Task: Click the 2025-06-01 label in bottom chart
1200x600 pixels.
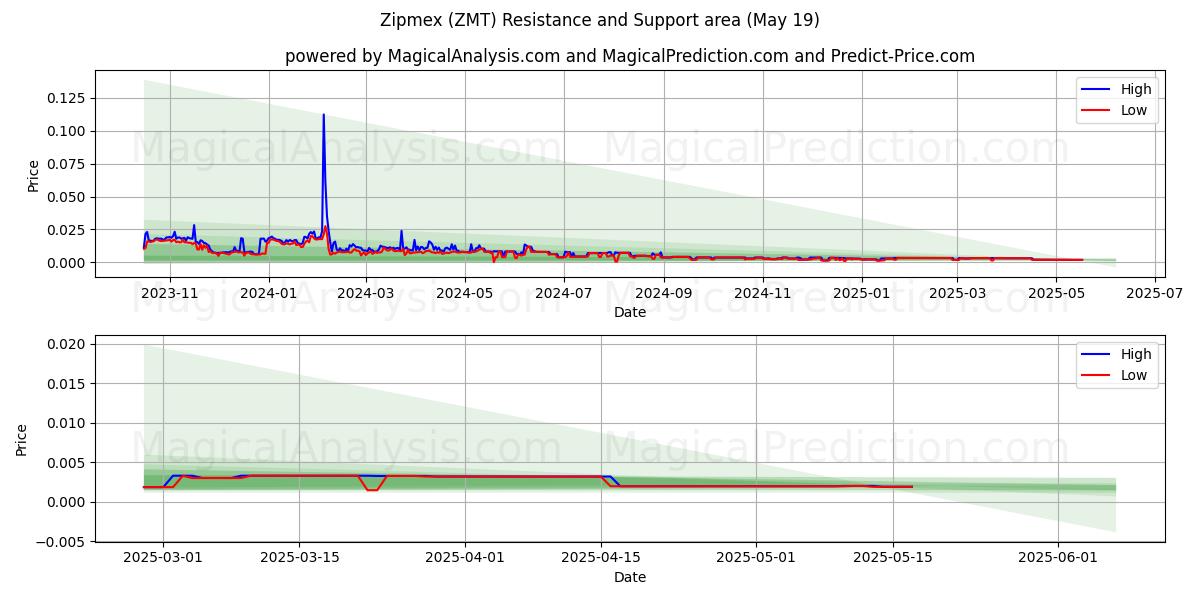Action: point(1057,558)
